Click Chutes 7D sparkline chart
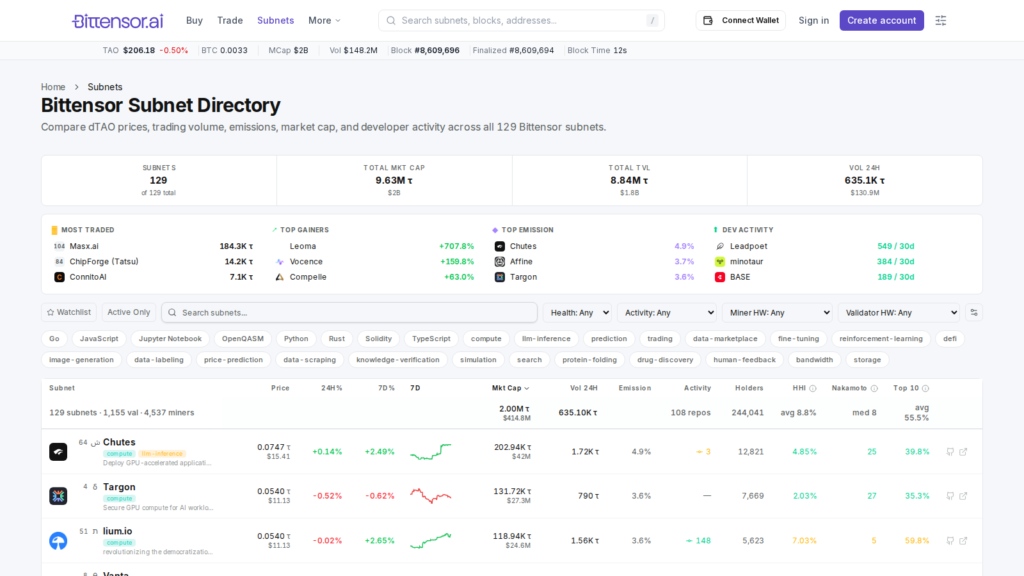The image size is (1024, 576). pyautogui.click(x=430, y=451)
